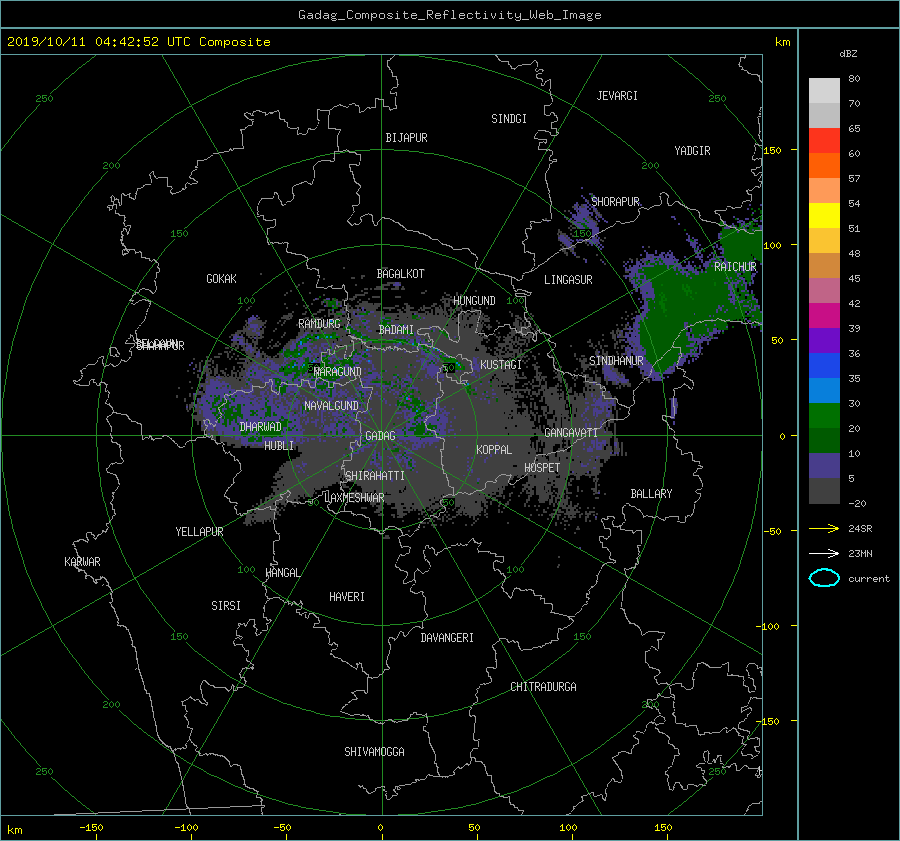Click the yellow 24SR arrow legend icon
The height and width of the screenshot is (841, 900).
click(824, 528)
